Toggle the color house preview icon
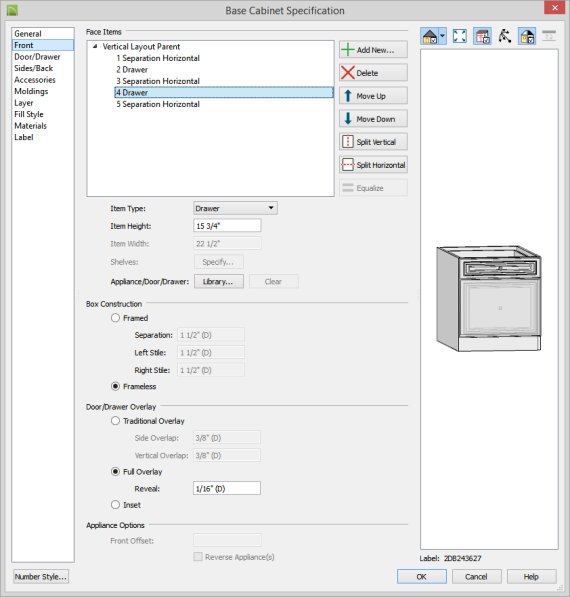Image resolution: width=570 pixels, height=597 pixels. pyautogui.click(x=527, y=36)
